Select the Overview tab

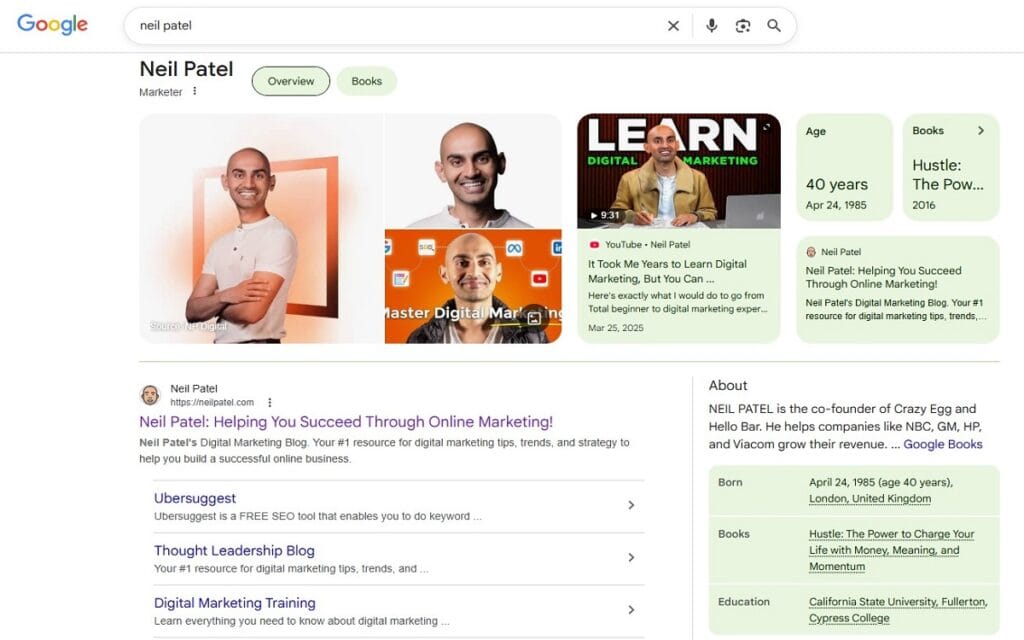[x=290, y=81]
